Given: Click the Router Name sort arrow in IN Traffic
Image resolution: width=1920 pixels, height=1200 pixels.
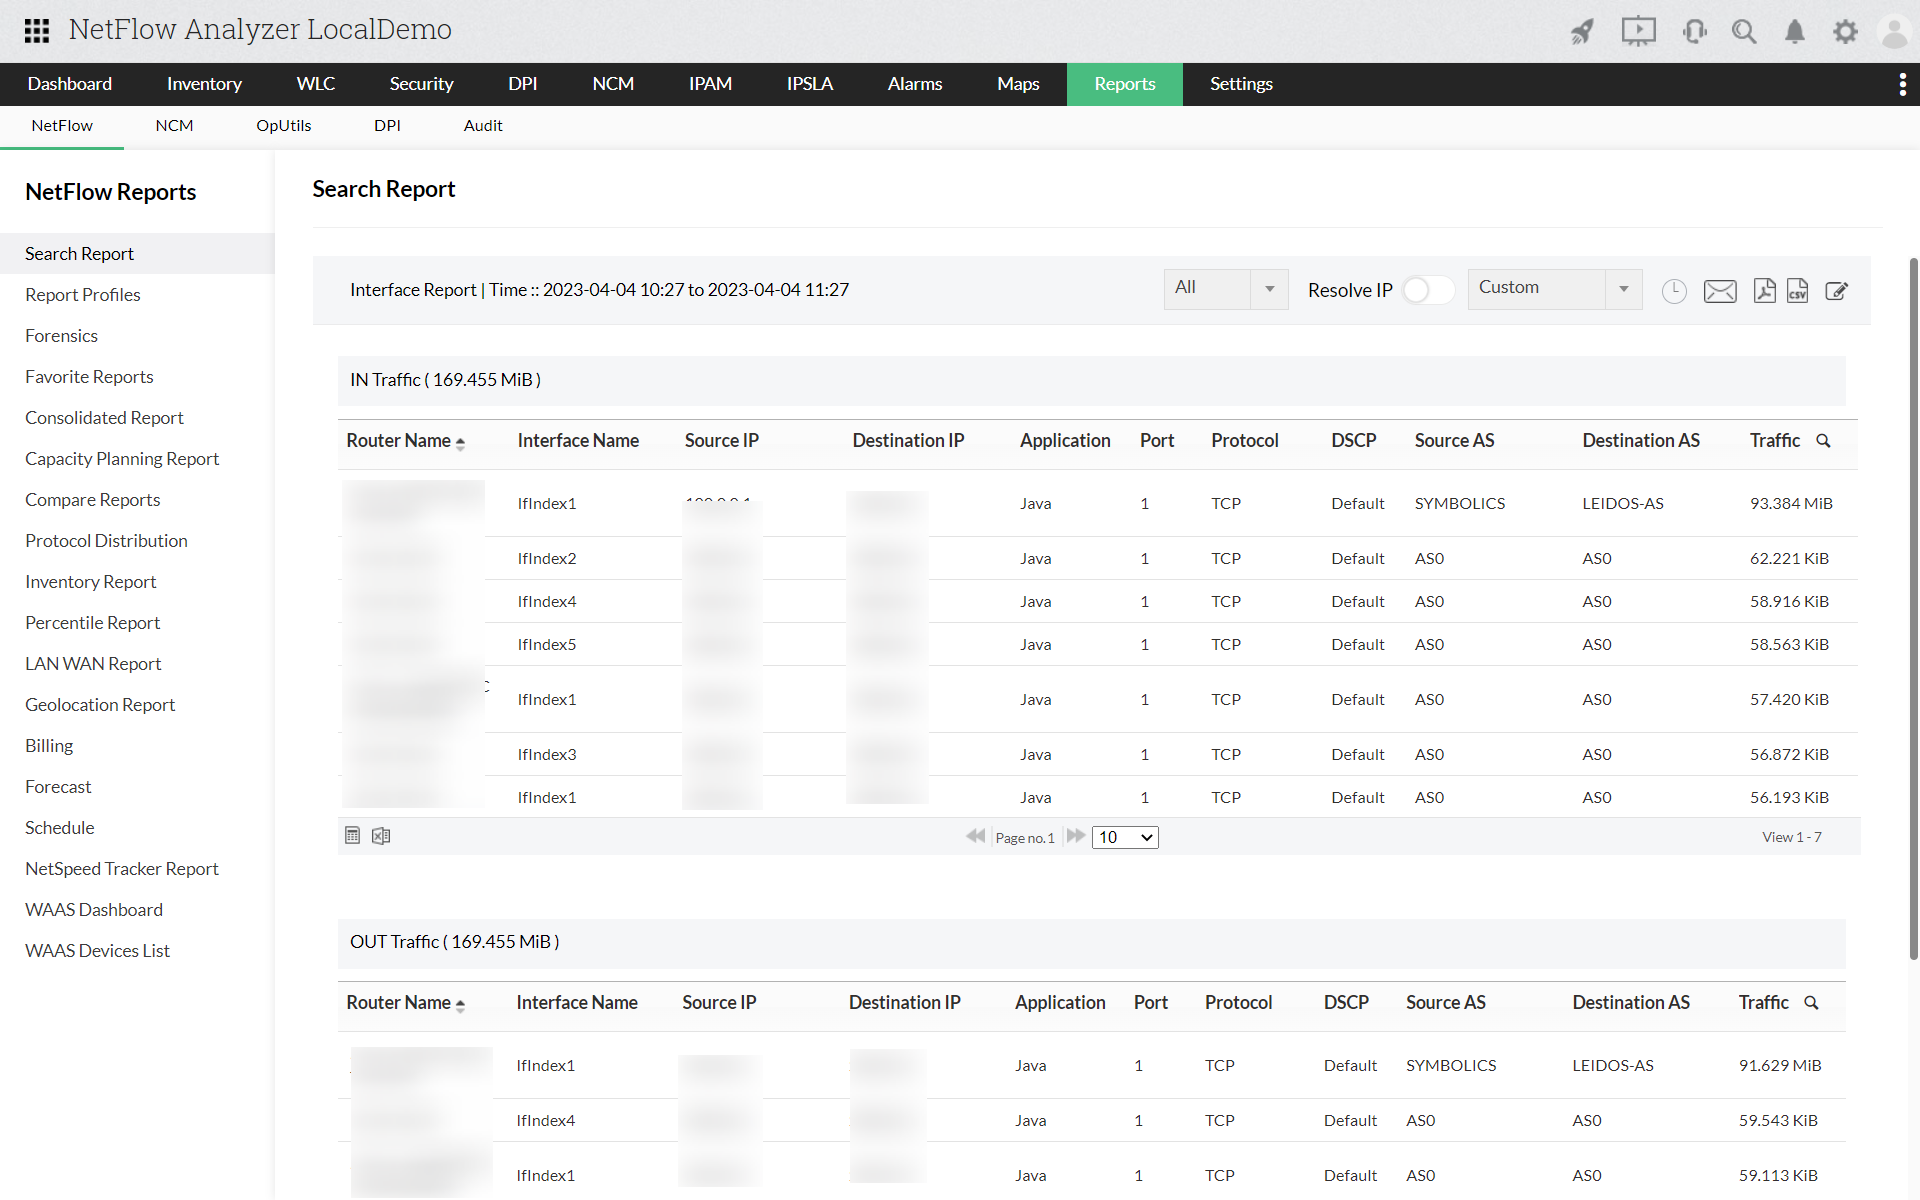Looking at the screenshot, I should tap(460, 441).
